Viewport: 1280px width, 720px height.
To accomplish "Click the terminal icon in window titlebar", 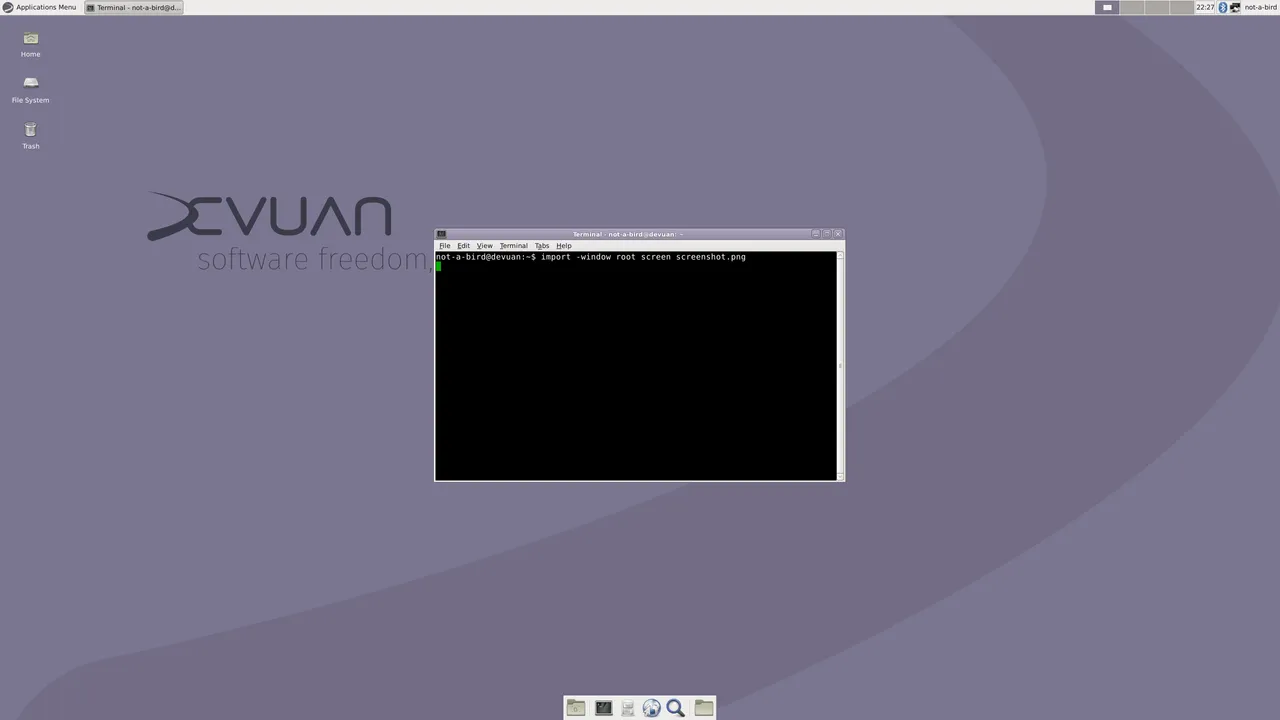I will click(x=441, y=234).
